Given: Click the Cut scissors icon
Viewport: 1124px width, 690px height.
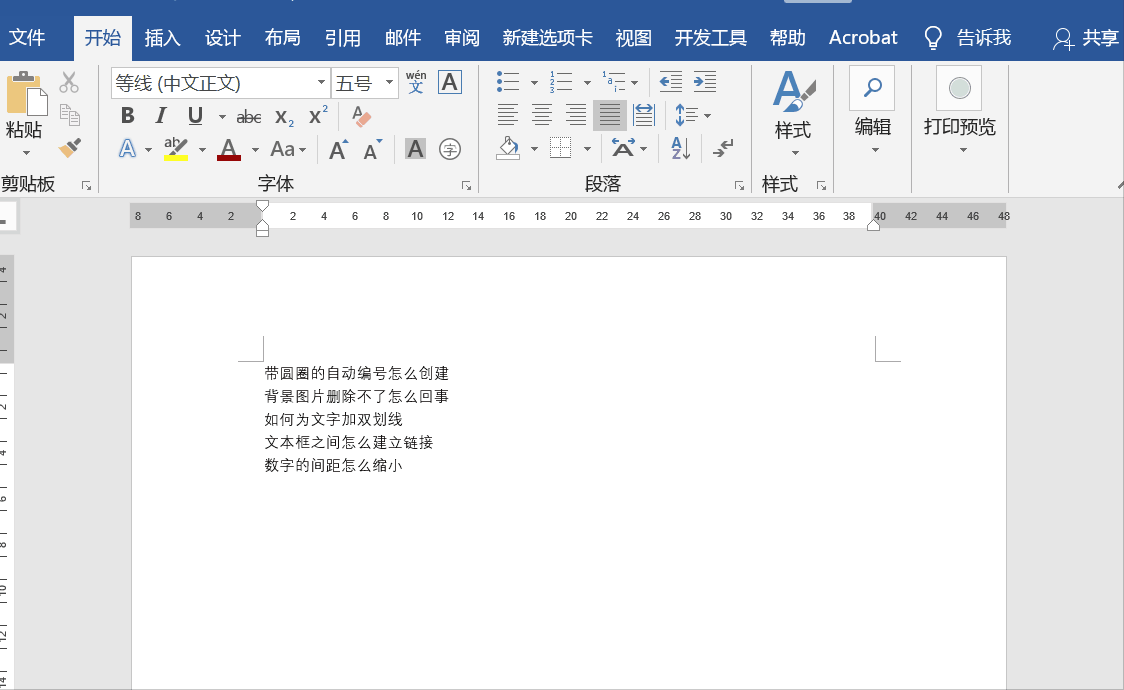Looking at the screenshot, I should tap(69, 81).
